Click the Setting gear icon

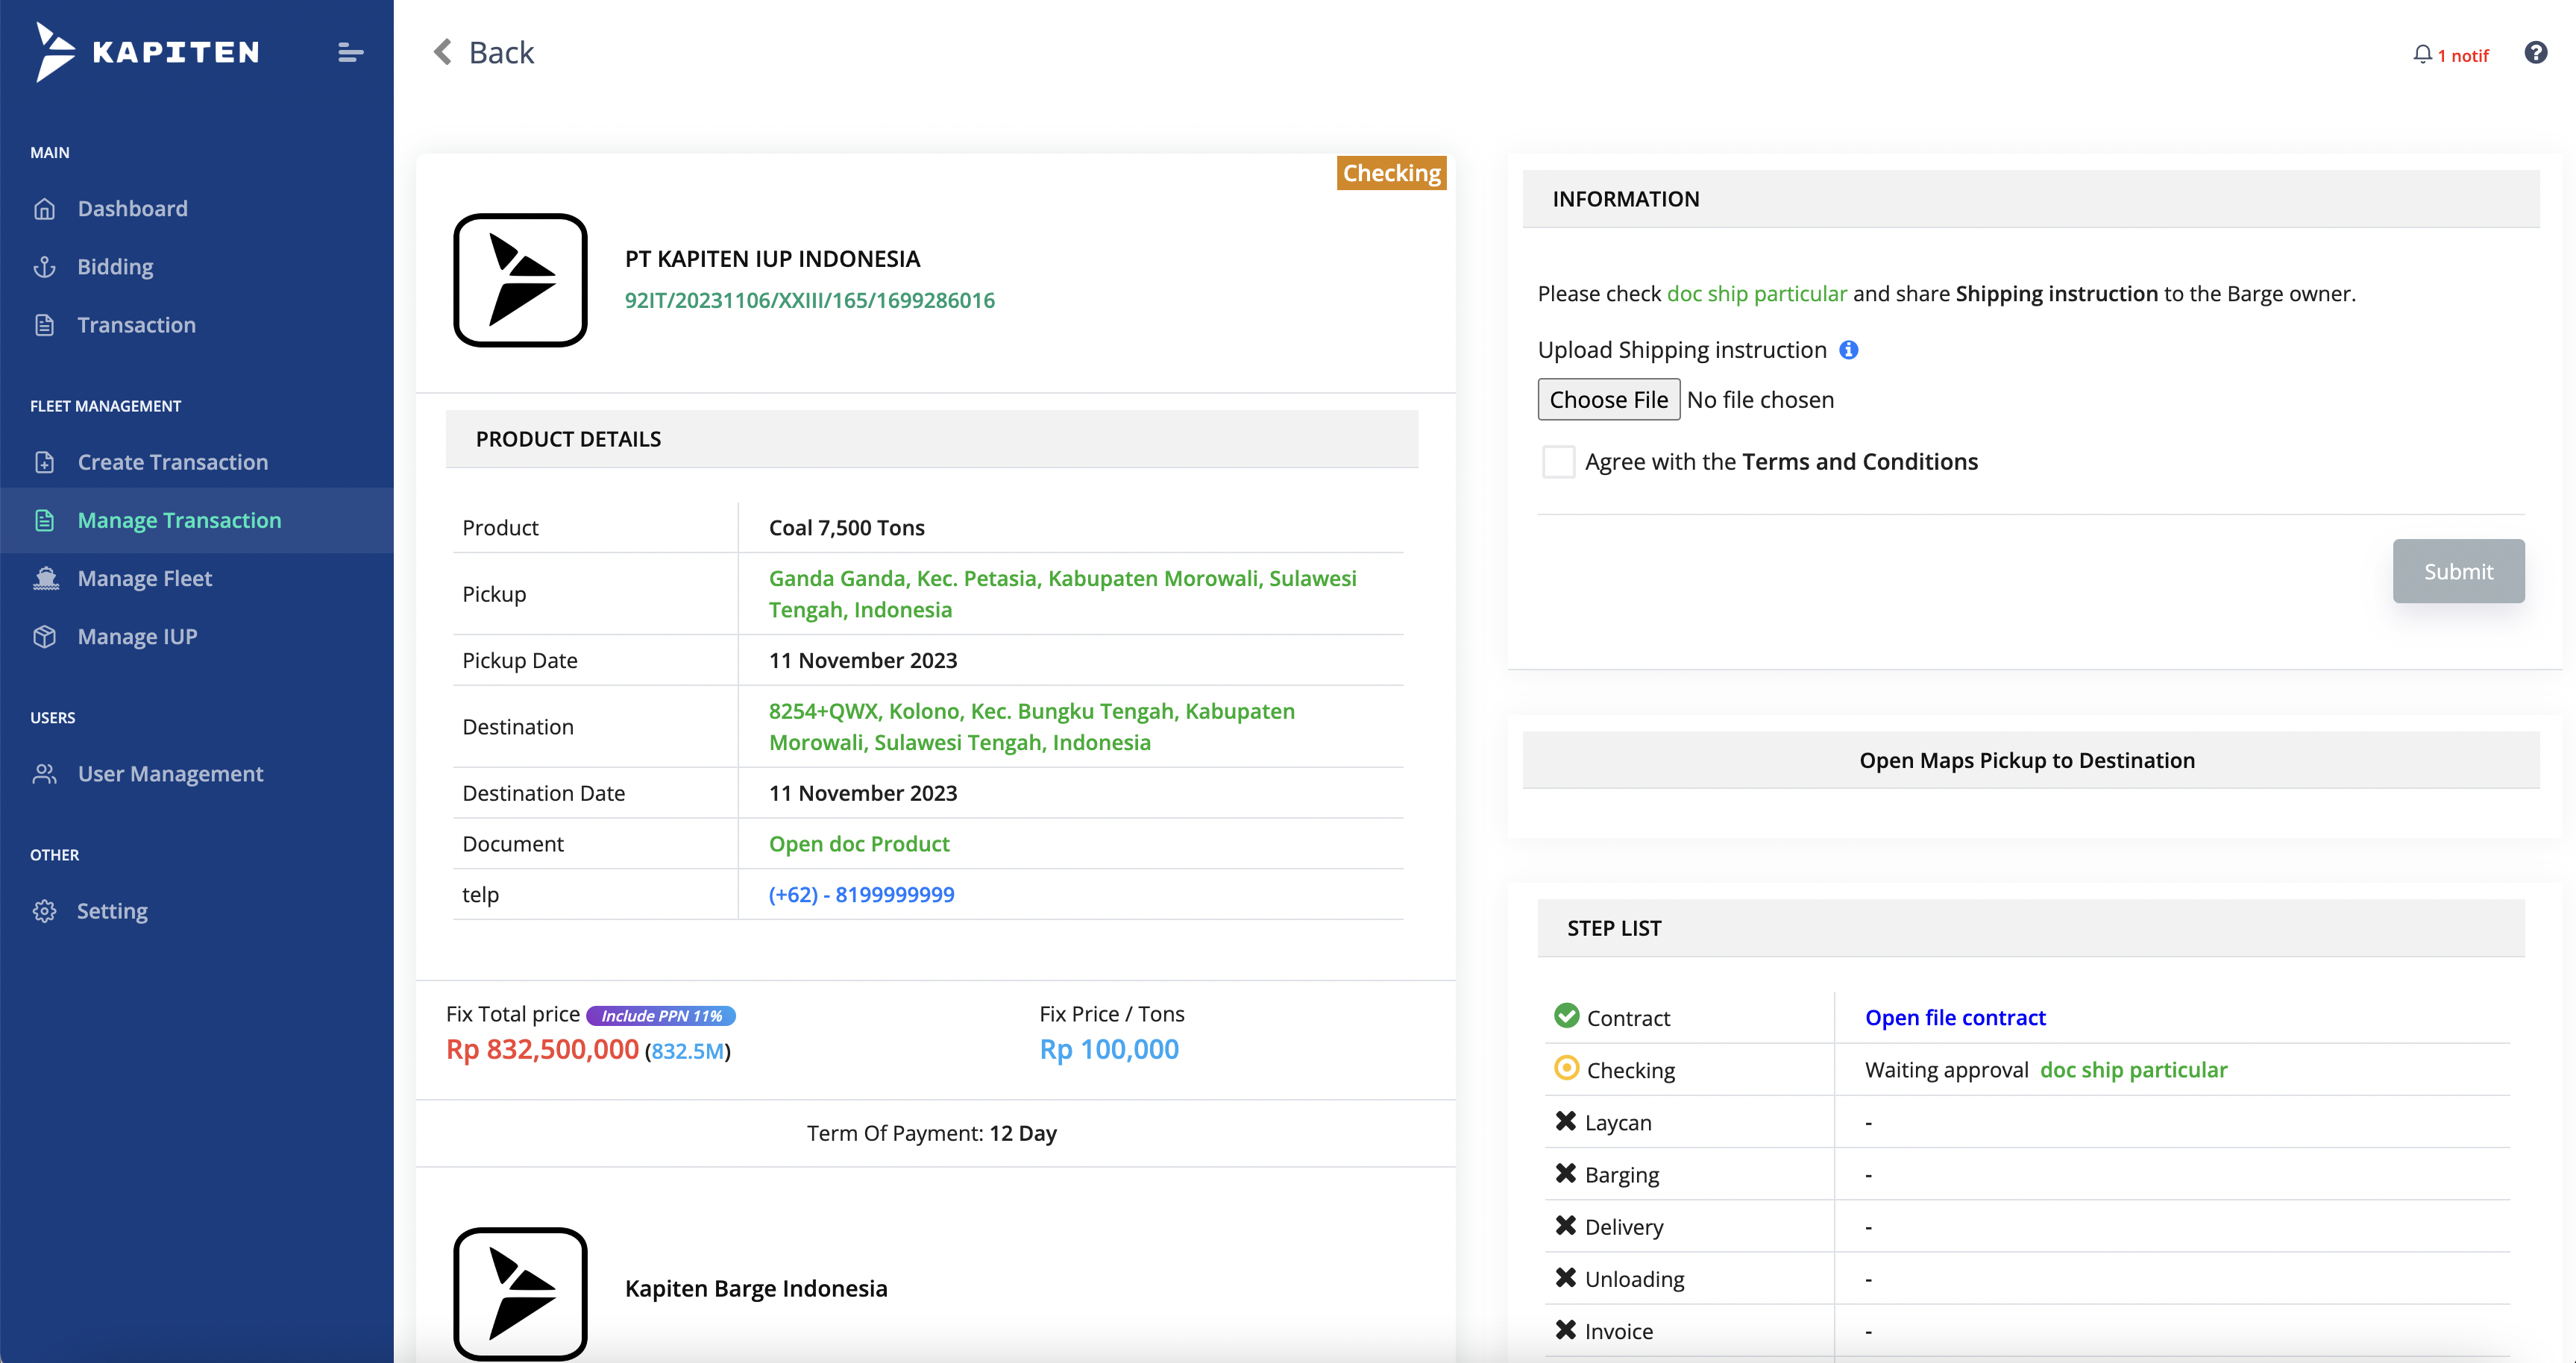(x=44, y=911)
